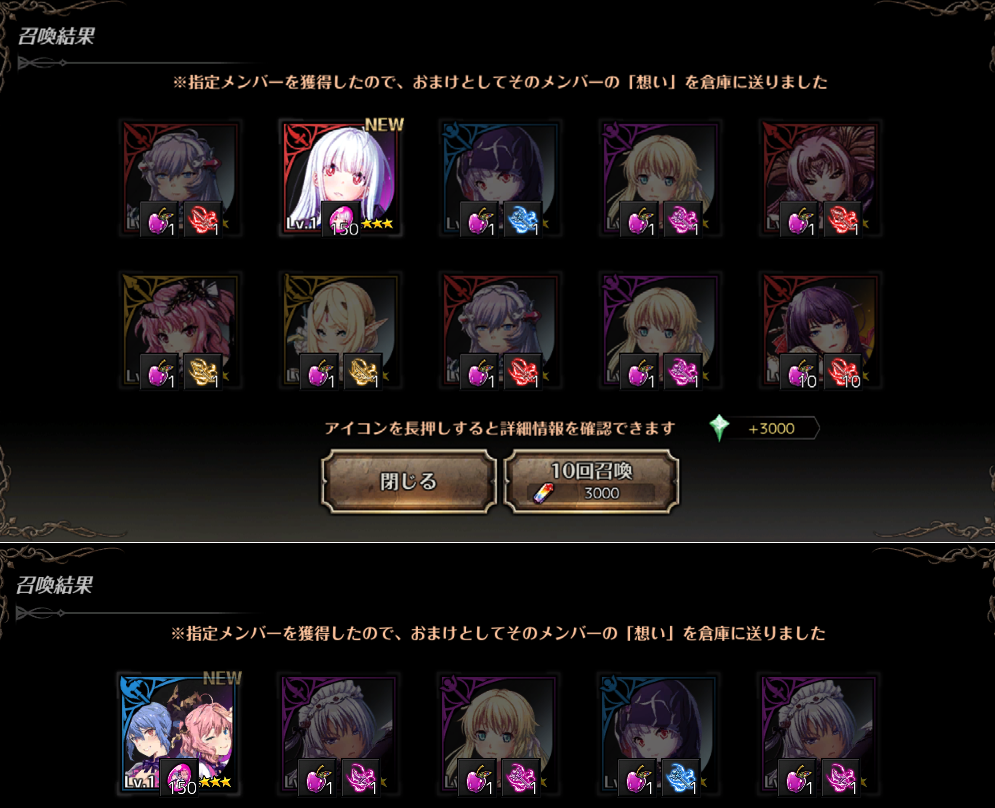Click the blue crystal shard icon in top row

(x=523, y=220)
